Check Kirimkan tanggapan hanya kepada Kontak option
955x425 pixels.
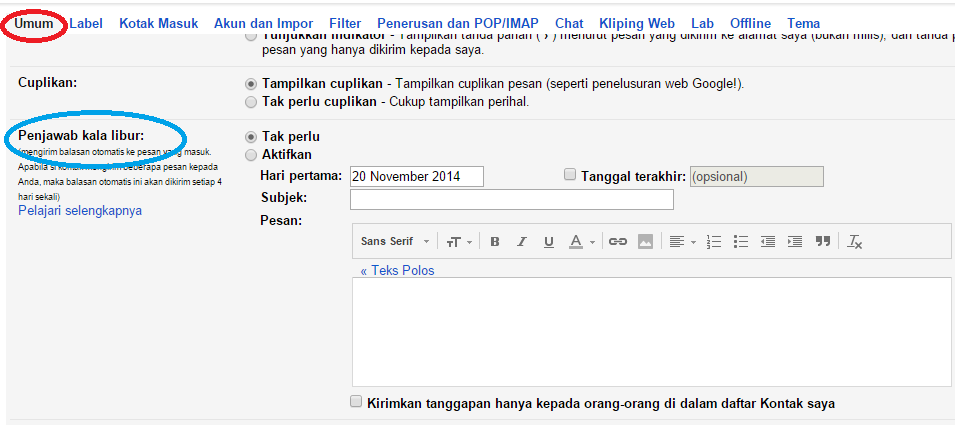point(356,402)
